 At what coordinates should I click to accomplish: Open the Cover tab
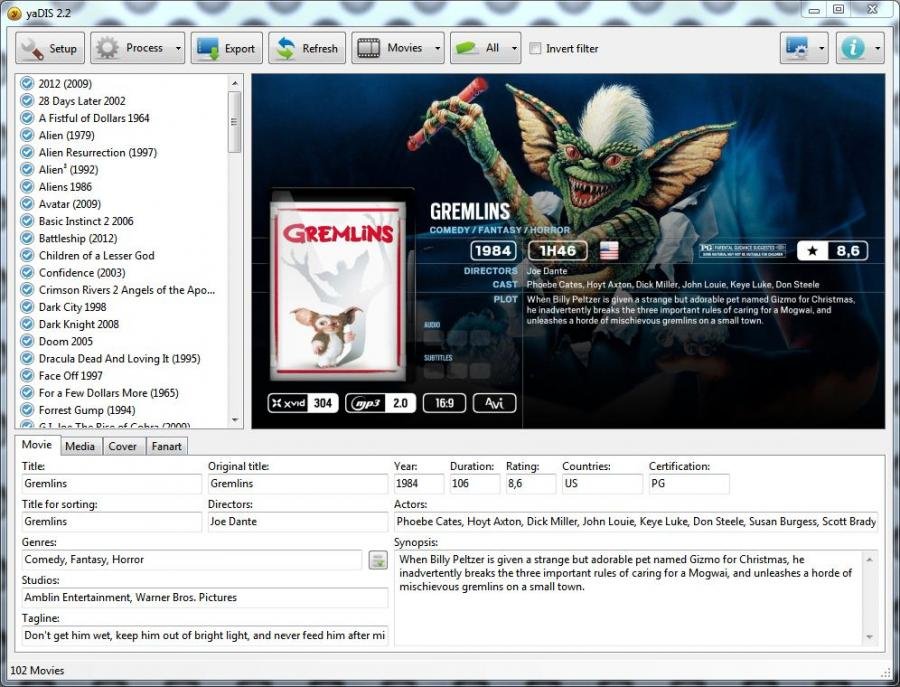point(122,446)
